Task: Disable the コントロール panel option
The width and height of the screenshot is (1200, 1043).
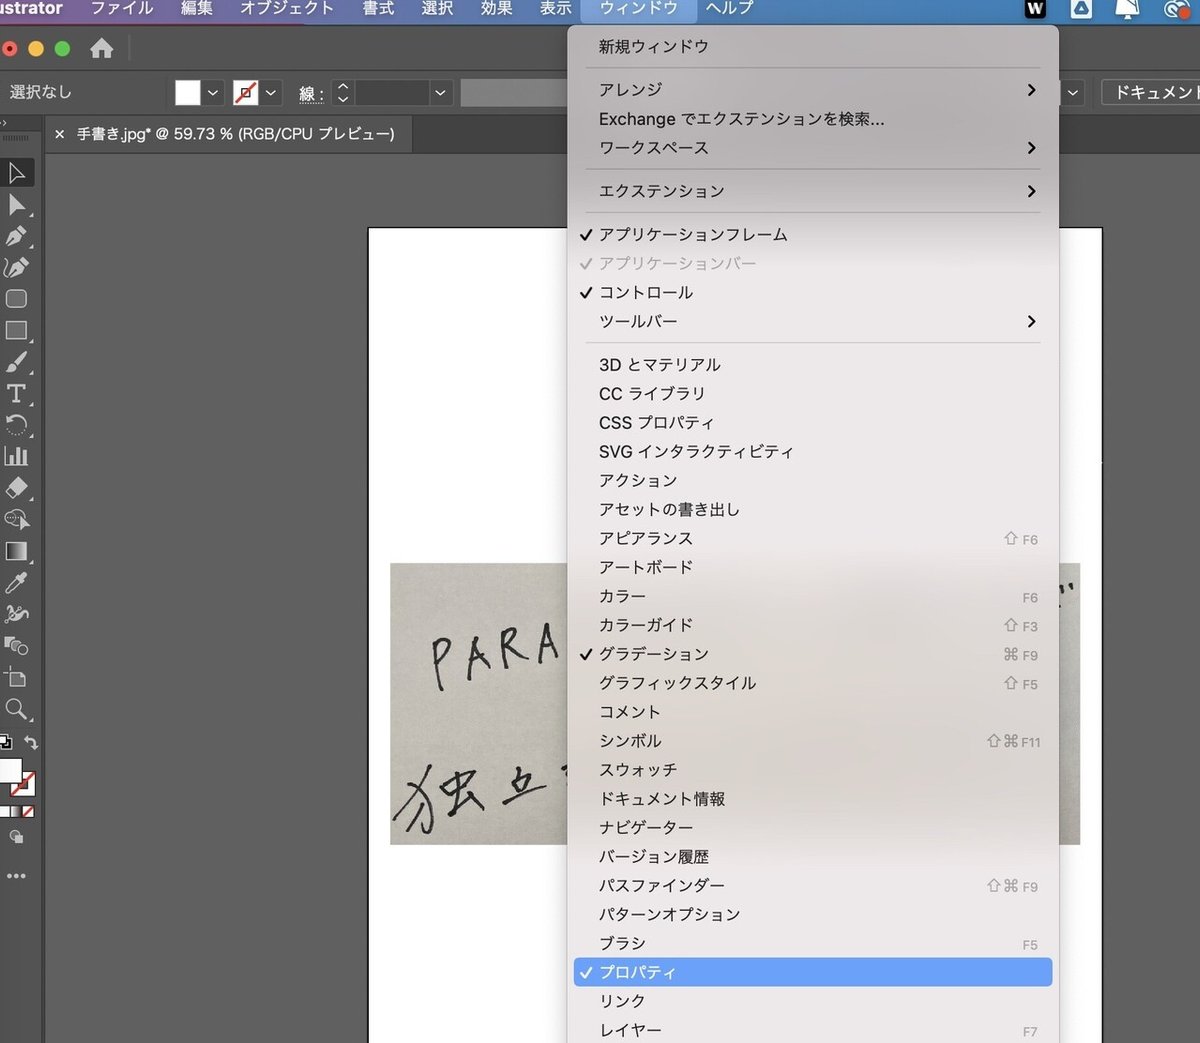Action: pyautogui.click(x=645, y=293)
